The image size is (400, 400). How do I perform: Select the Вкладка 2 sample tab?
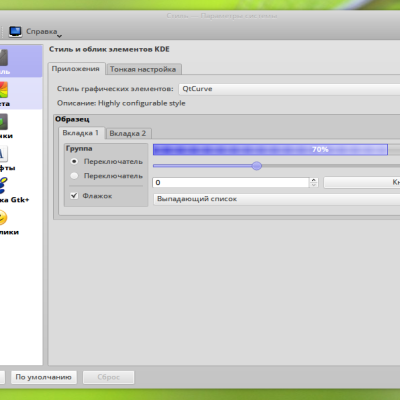128,133
